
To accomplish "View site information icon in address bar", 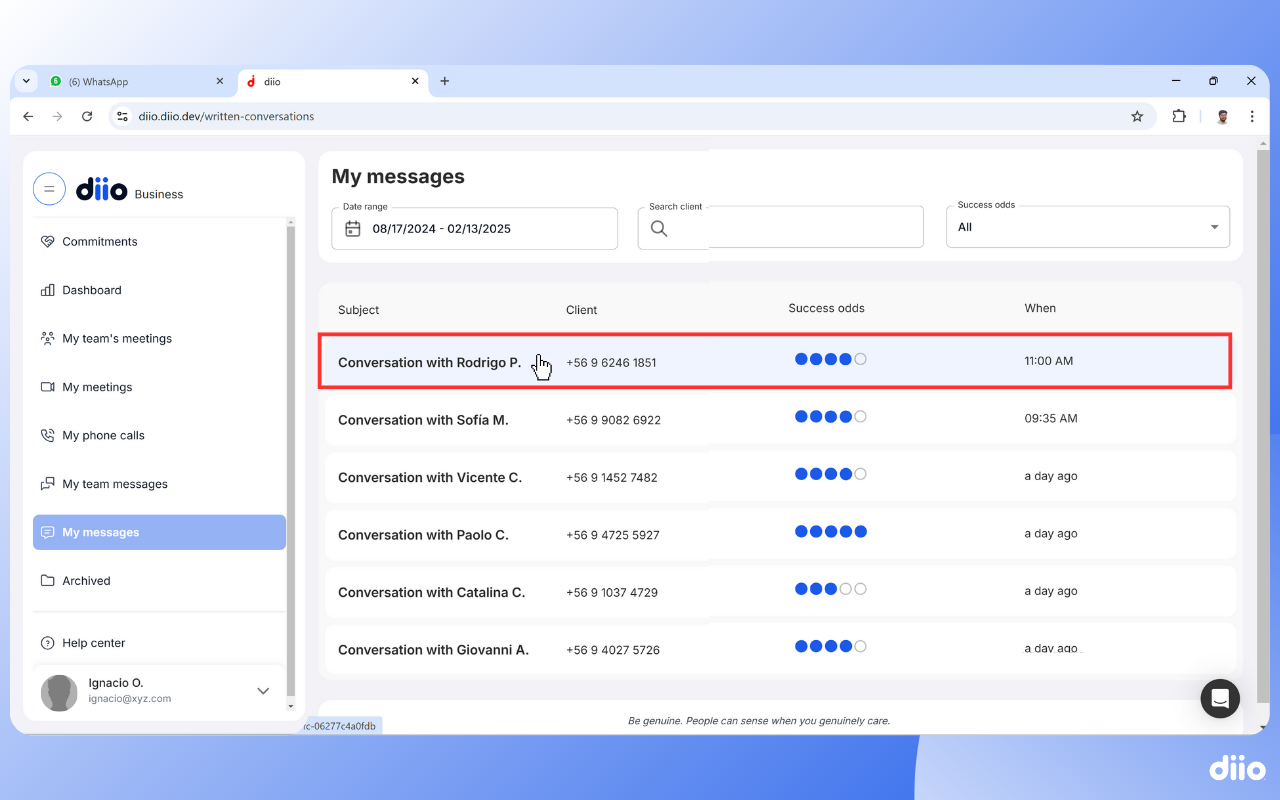I will [x=122, y=116].
